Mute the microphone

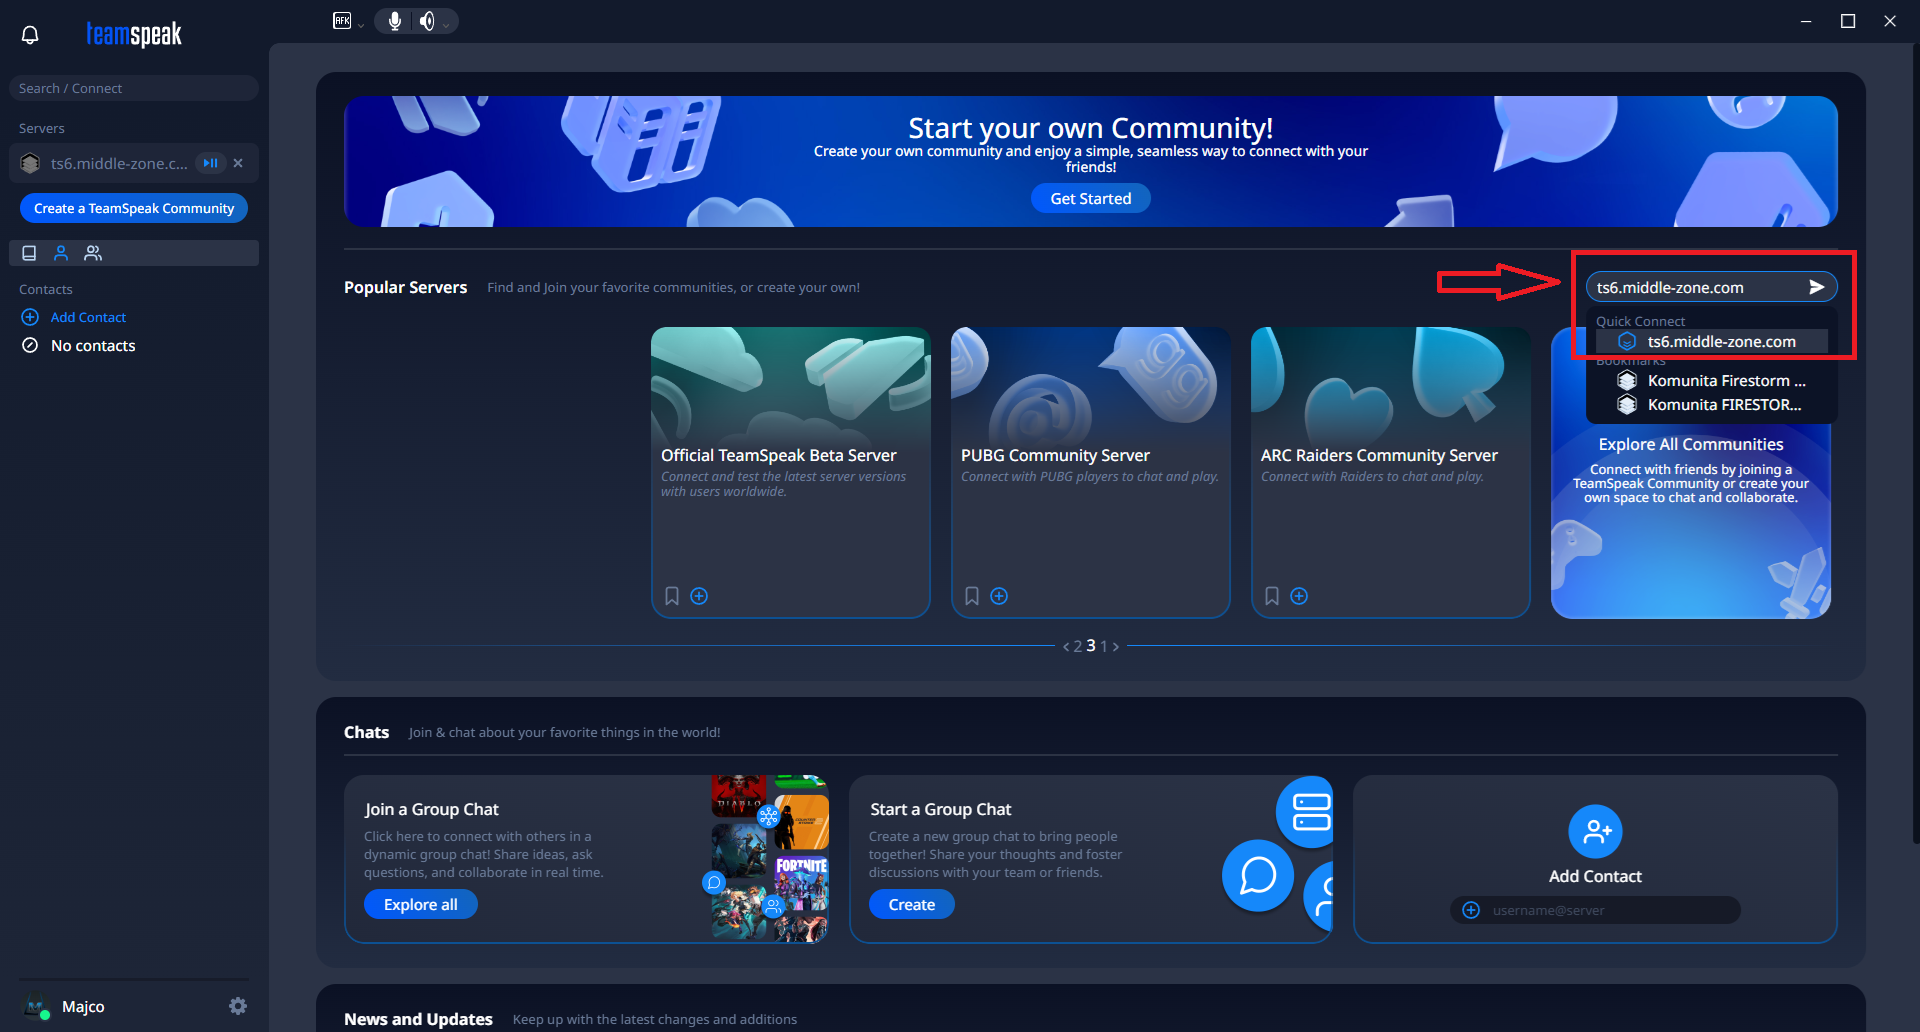click(395, 21)
